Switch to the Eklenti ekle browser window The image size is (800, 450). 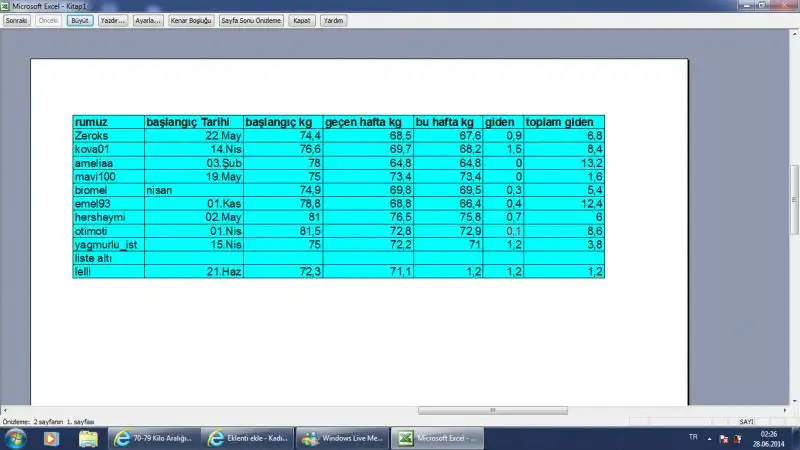[246, 438]
